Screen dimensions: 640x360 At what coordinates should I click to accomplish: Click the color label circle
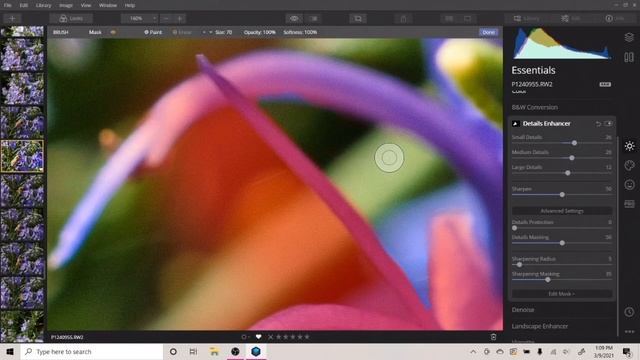[244, 337]
